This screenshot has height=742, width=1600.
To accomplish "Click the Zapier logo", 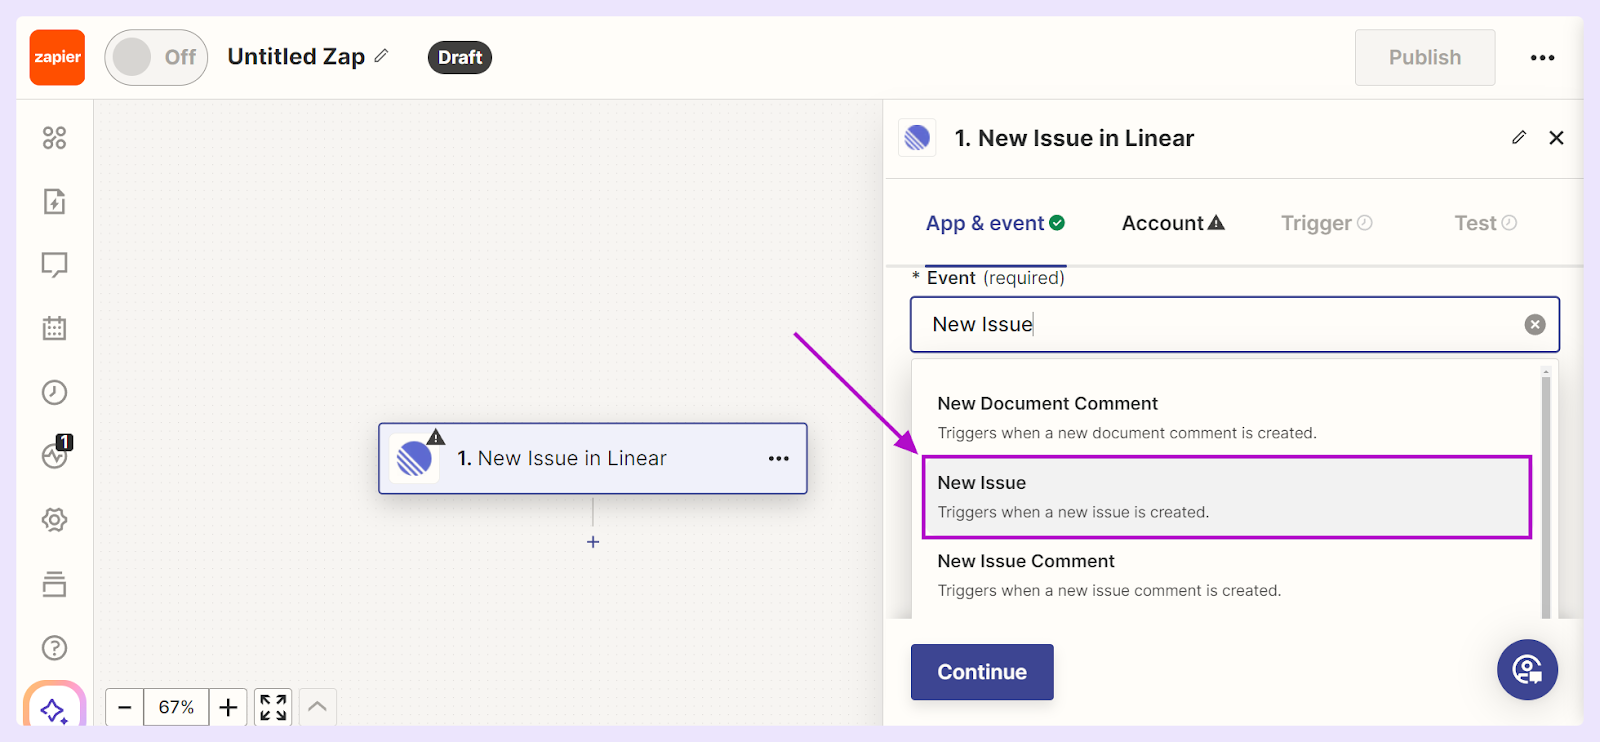I will click(57, 57).
